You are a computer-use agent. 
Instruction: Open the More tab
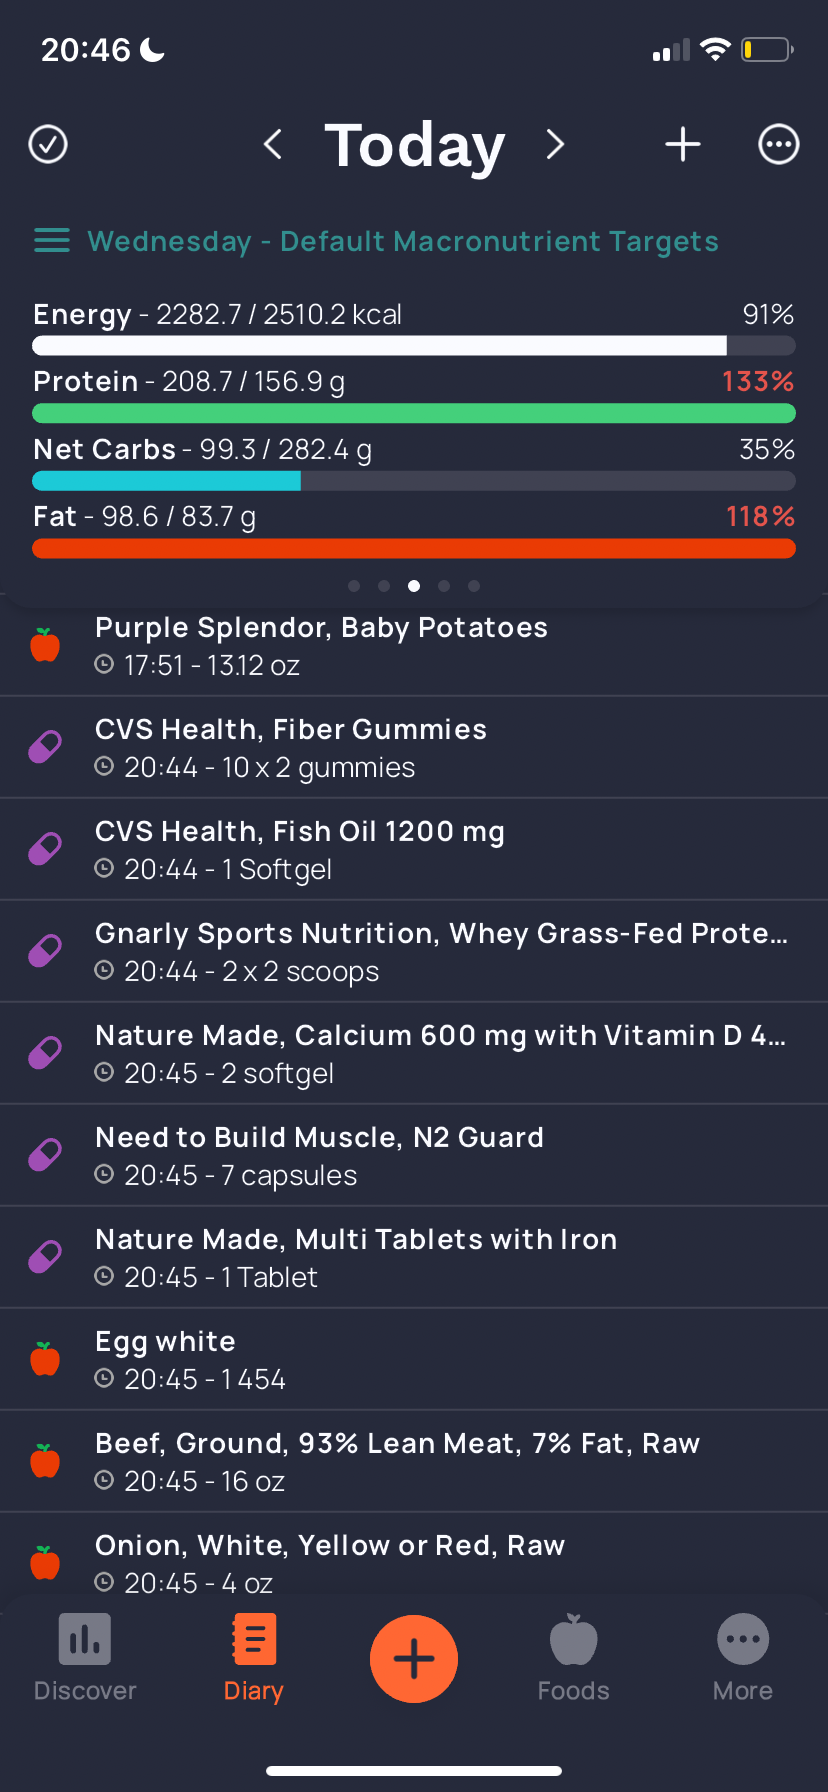pos(743,1658)
